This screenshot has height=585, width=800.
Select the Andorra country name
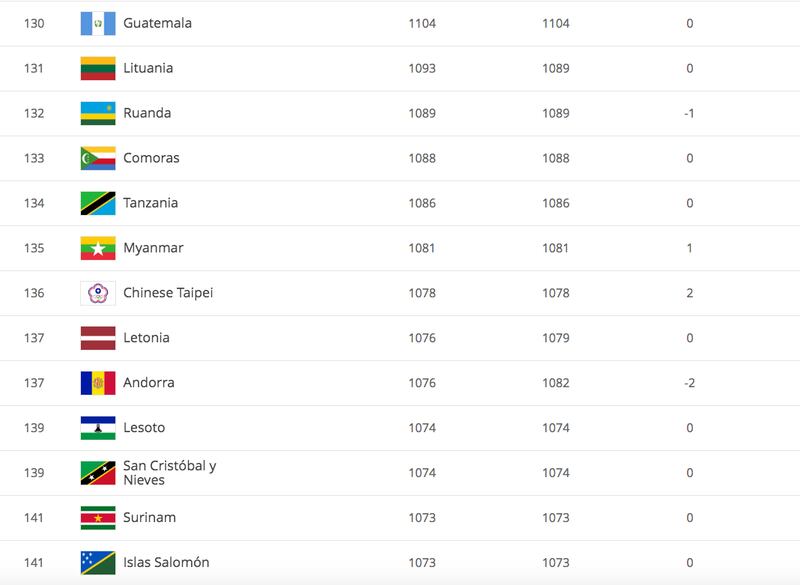pos(149,383)
